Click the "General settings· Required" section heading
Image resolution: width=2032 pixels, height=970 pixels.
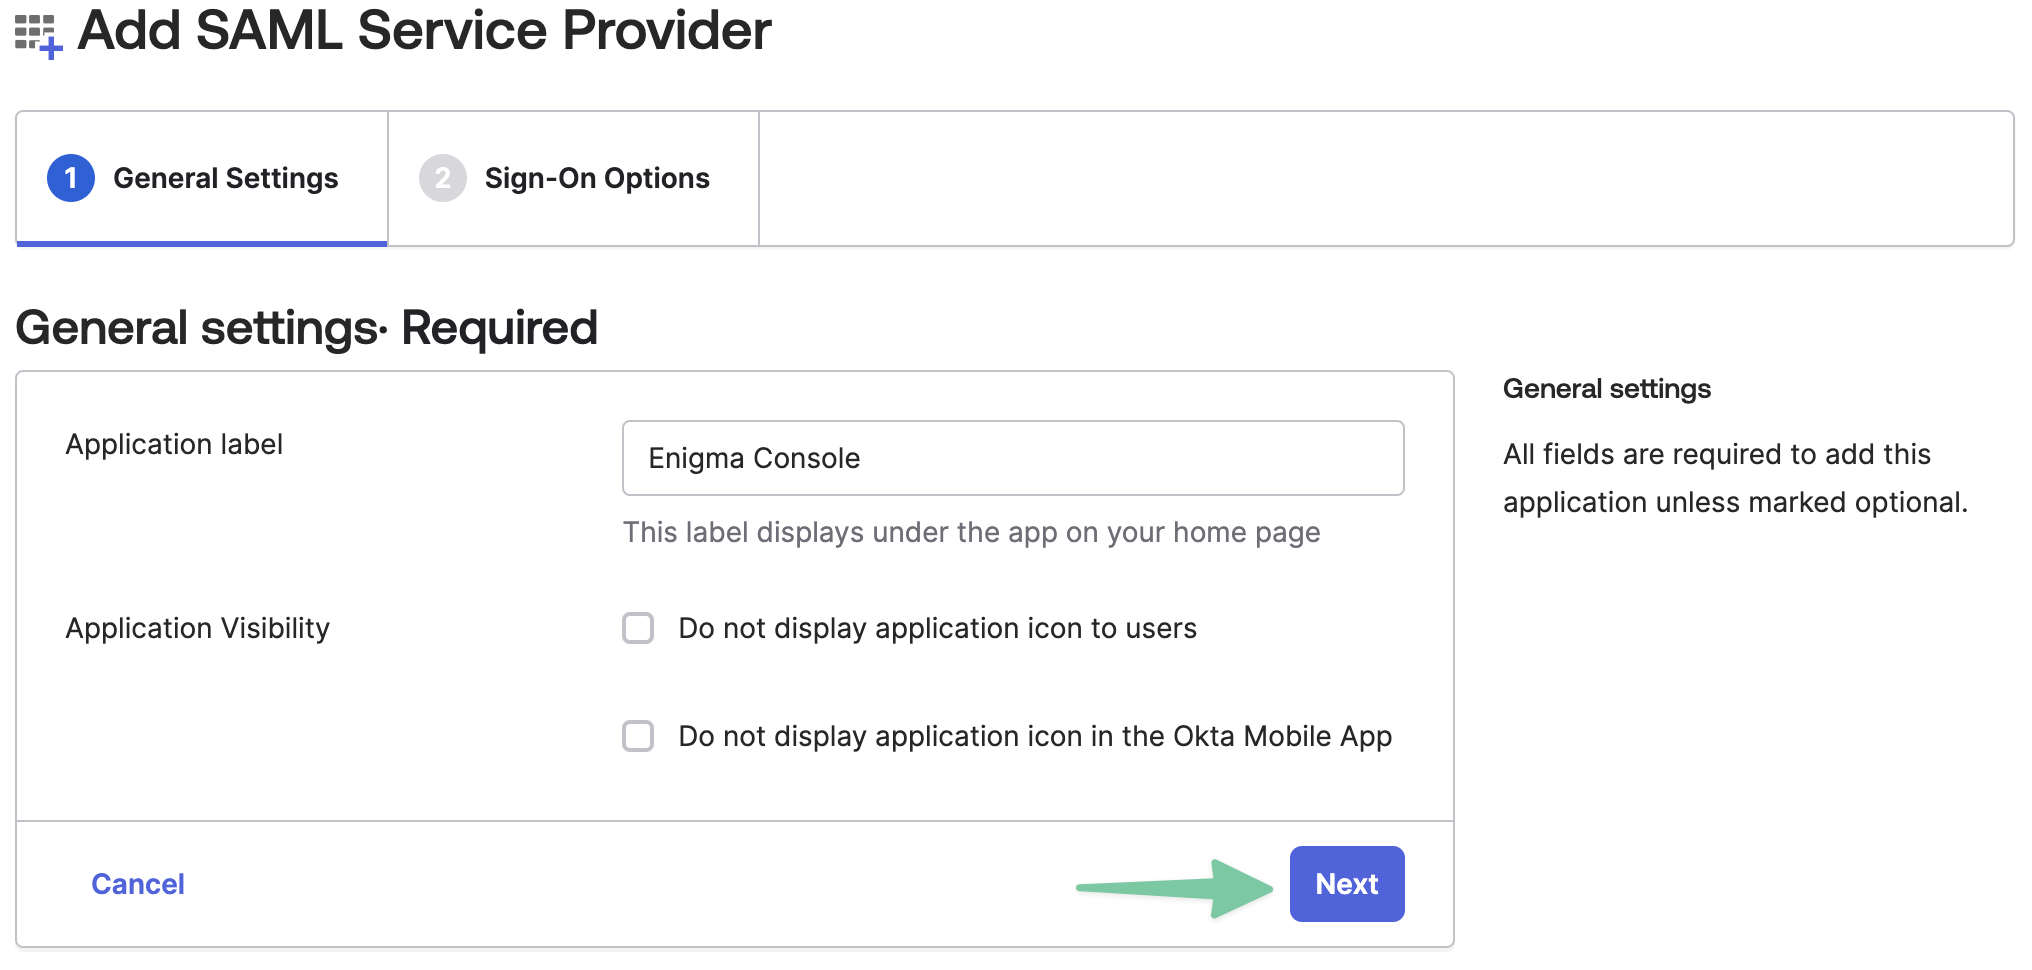point(306,328)
